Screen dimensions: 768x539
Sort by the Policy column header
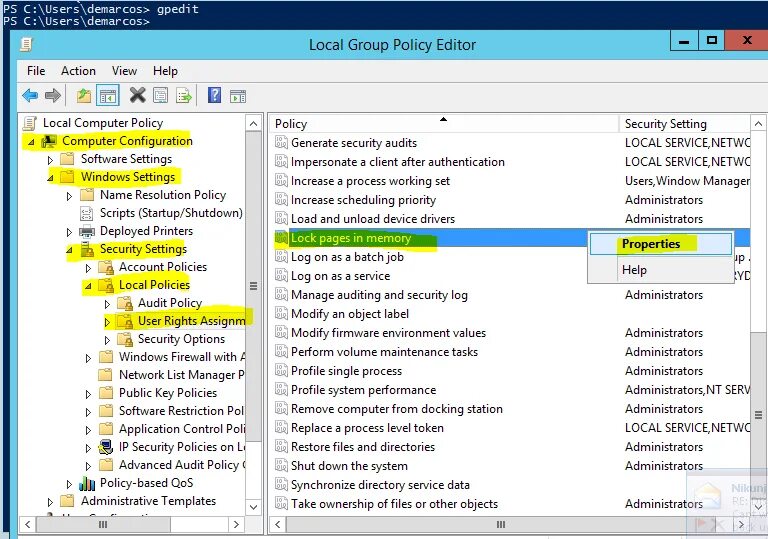point(444,123)
